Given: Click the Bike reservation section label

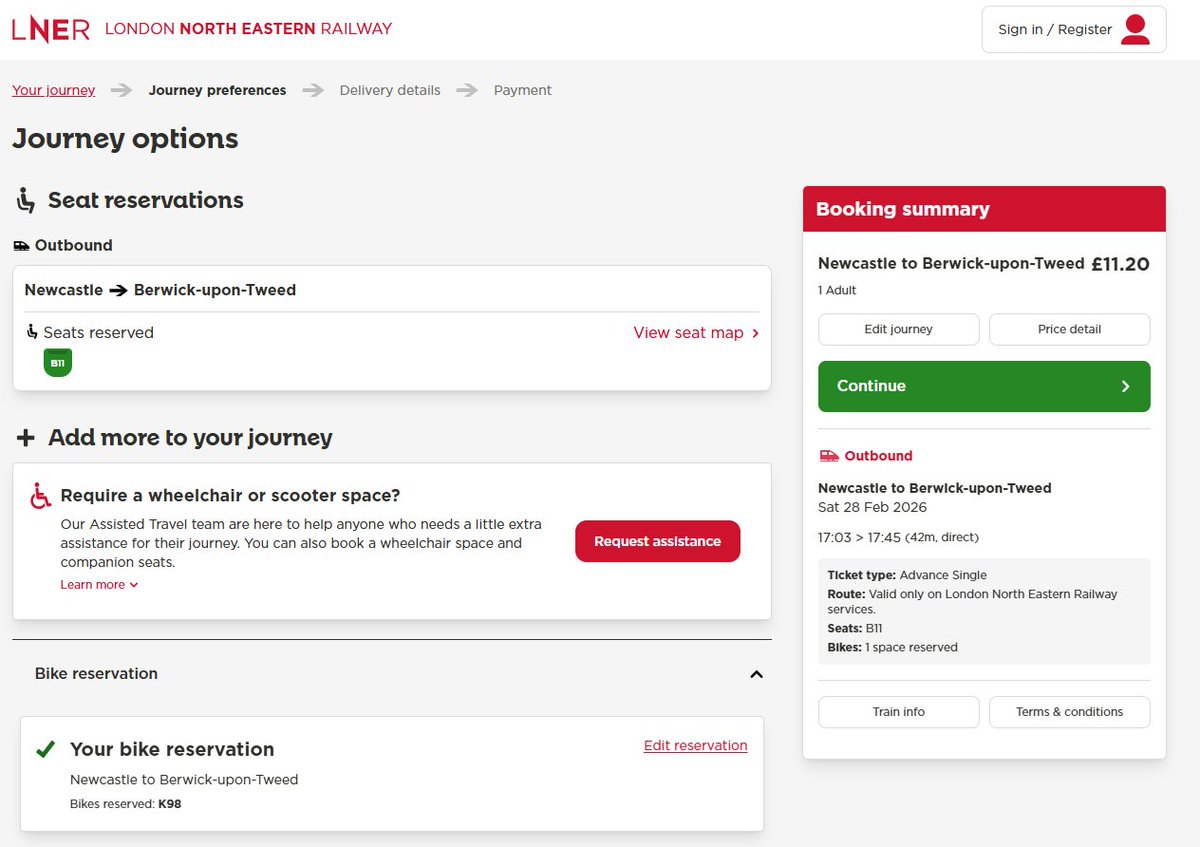Looking at the screenshot, I should coord(96,674).
